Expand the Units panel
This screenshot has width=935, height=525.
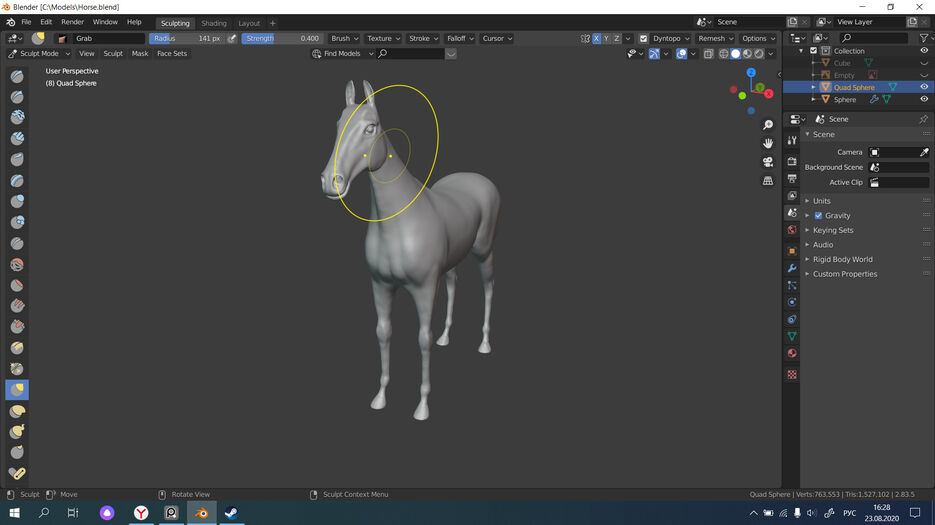(821, 201)
